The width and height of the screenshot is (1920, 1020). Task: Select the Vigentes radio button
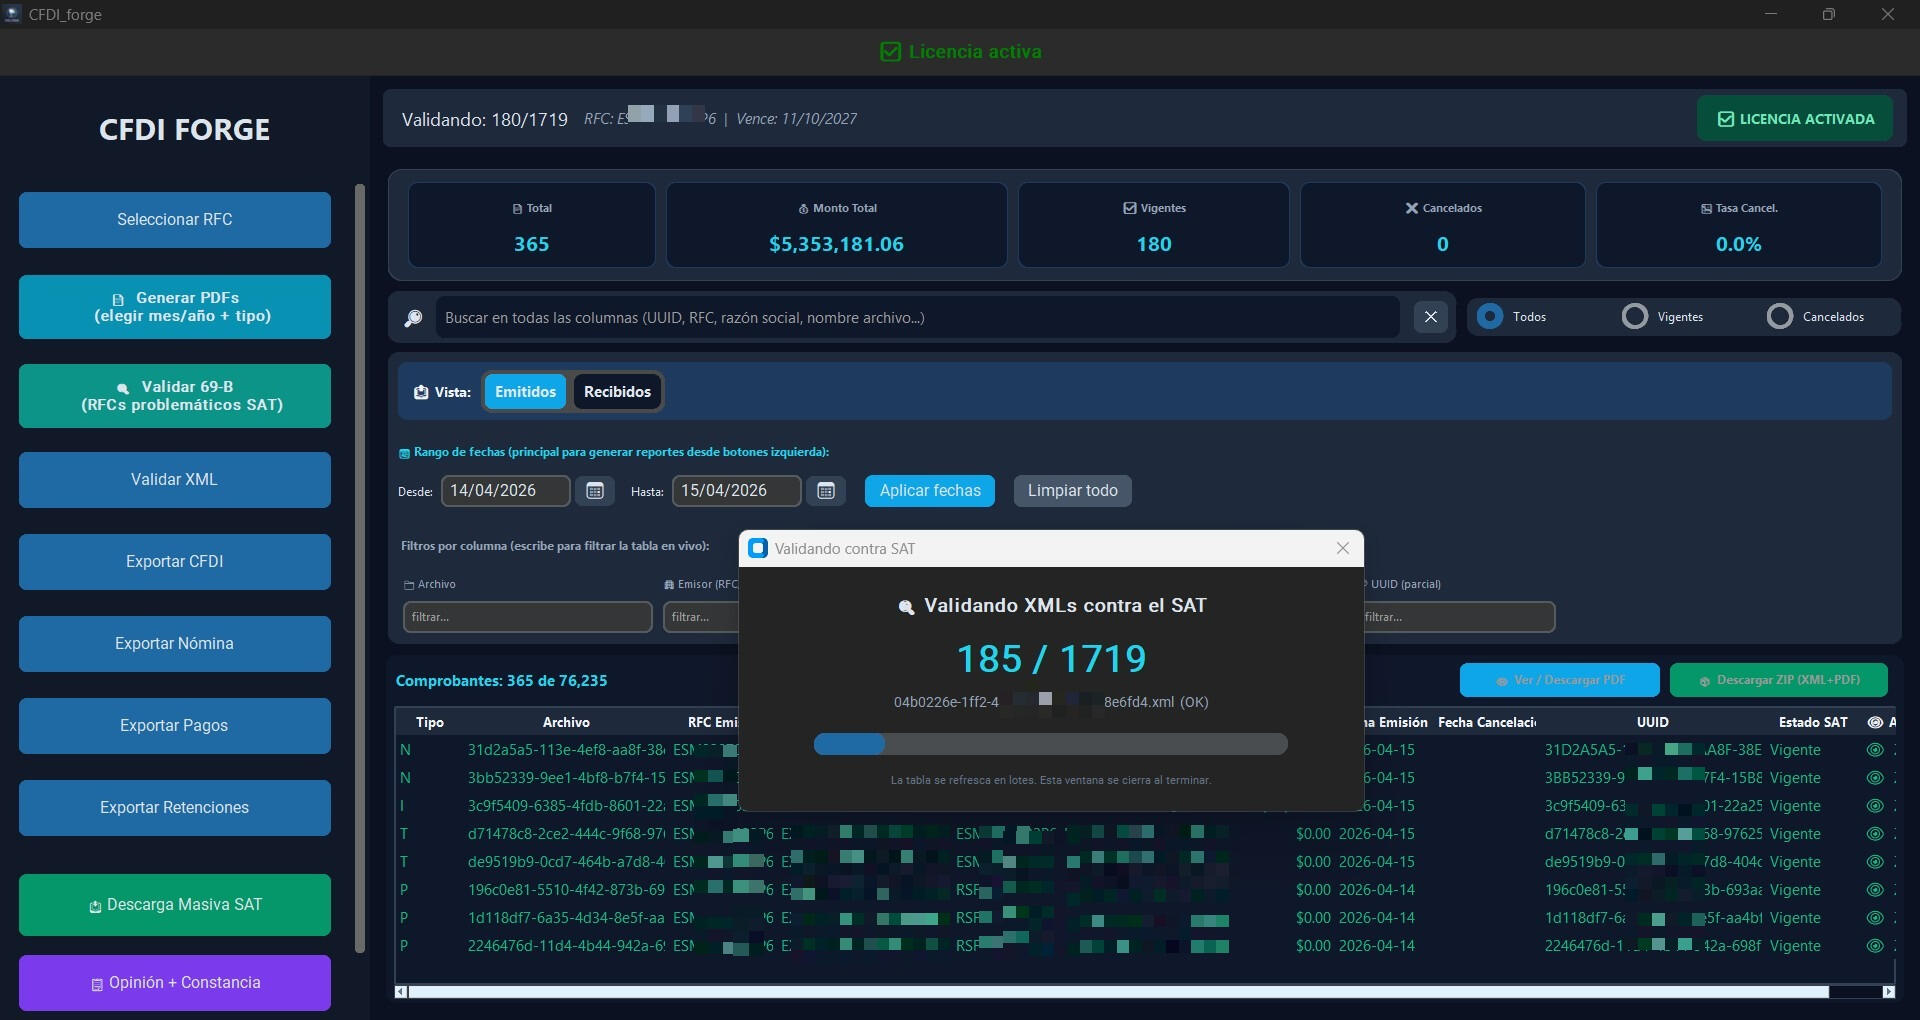[1635, 317]
